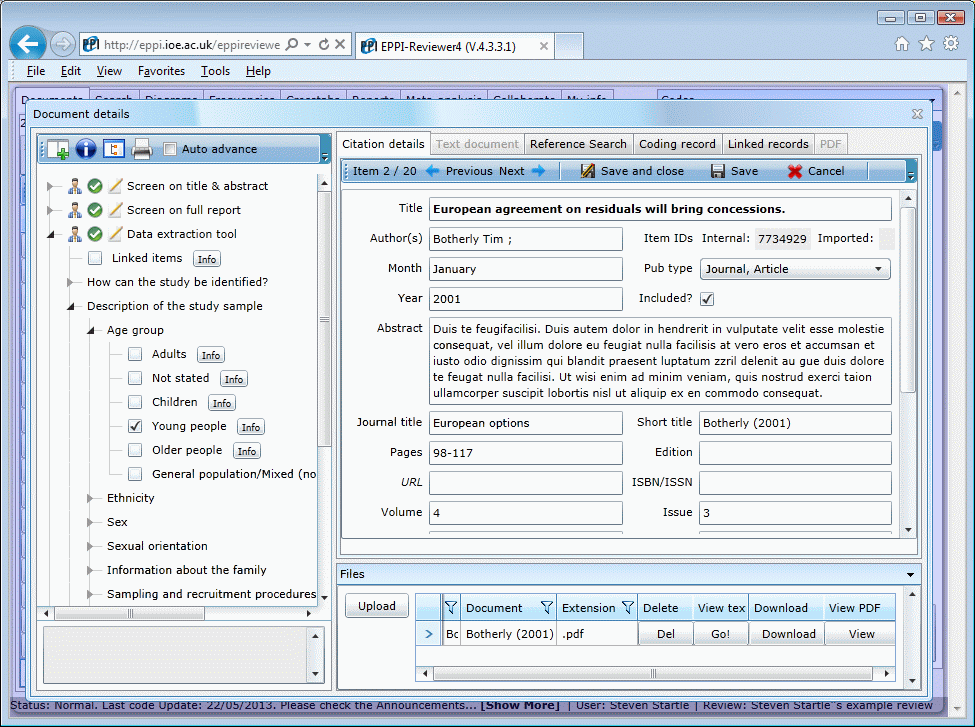
Task: Click the Journal title input field
Action: click(x=526, y=423)
